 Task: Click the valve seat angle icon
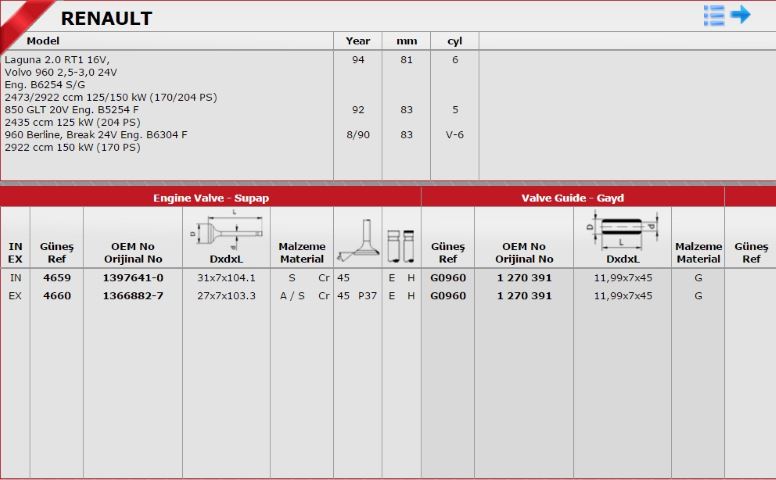pos(358,241)
